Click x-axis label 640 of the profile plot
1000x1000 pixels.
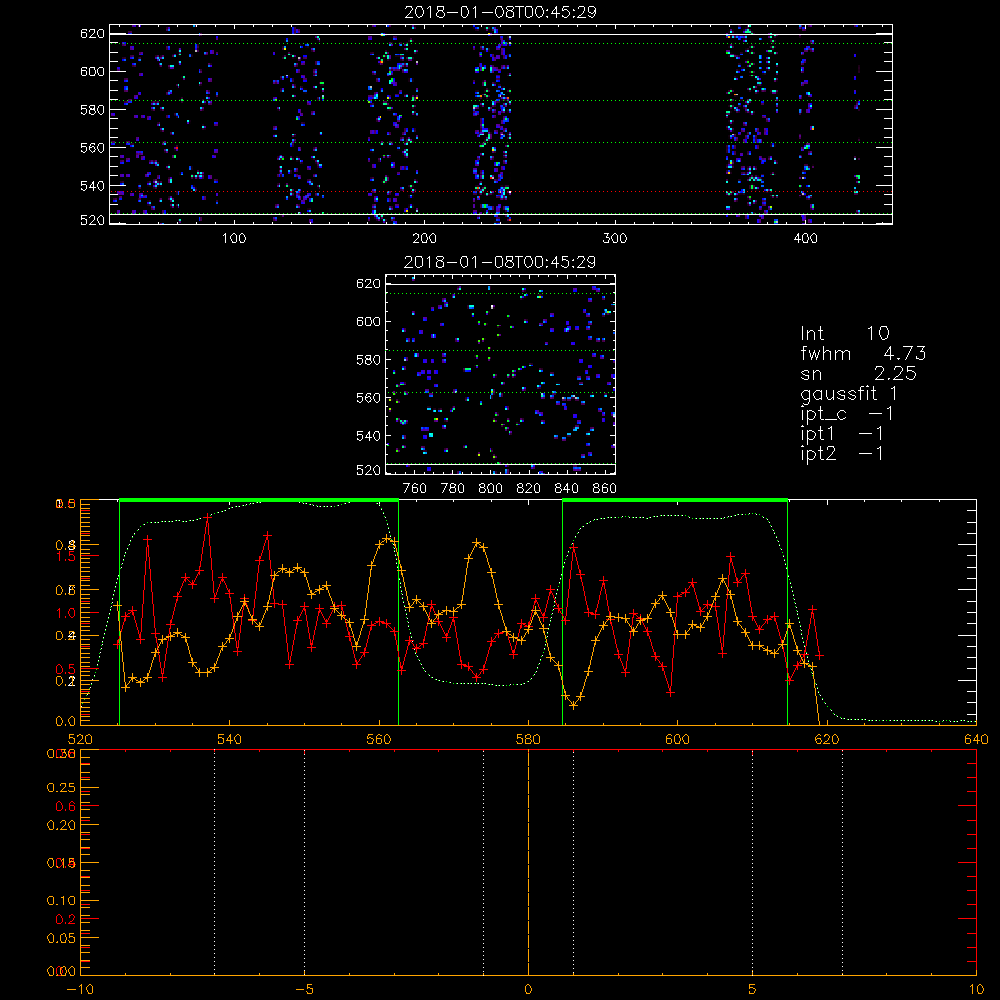click(976, 739)
